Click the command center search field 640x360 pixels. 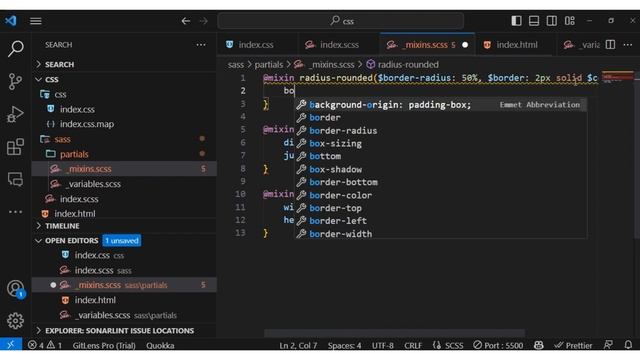(x=341, y=21)
